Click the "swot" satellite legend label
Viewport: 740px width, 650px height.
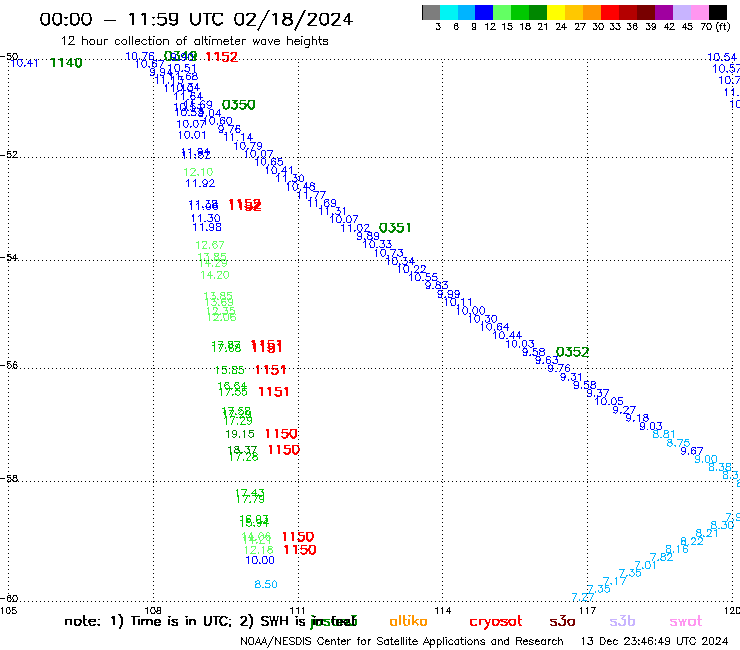pos(685,622)
